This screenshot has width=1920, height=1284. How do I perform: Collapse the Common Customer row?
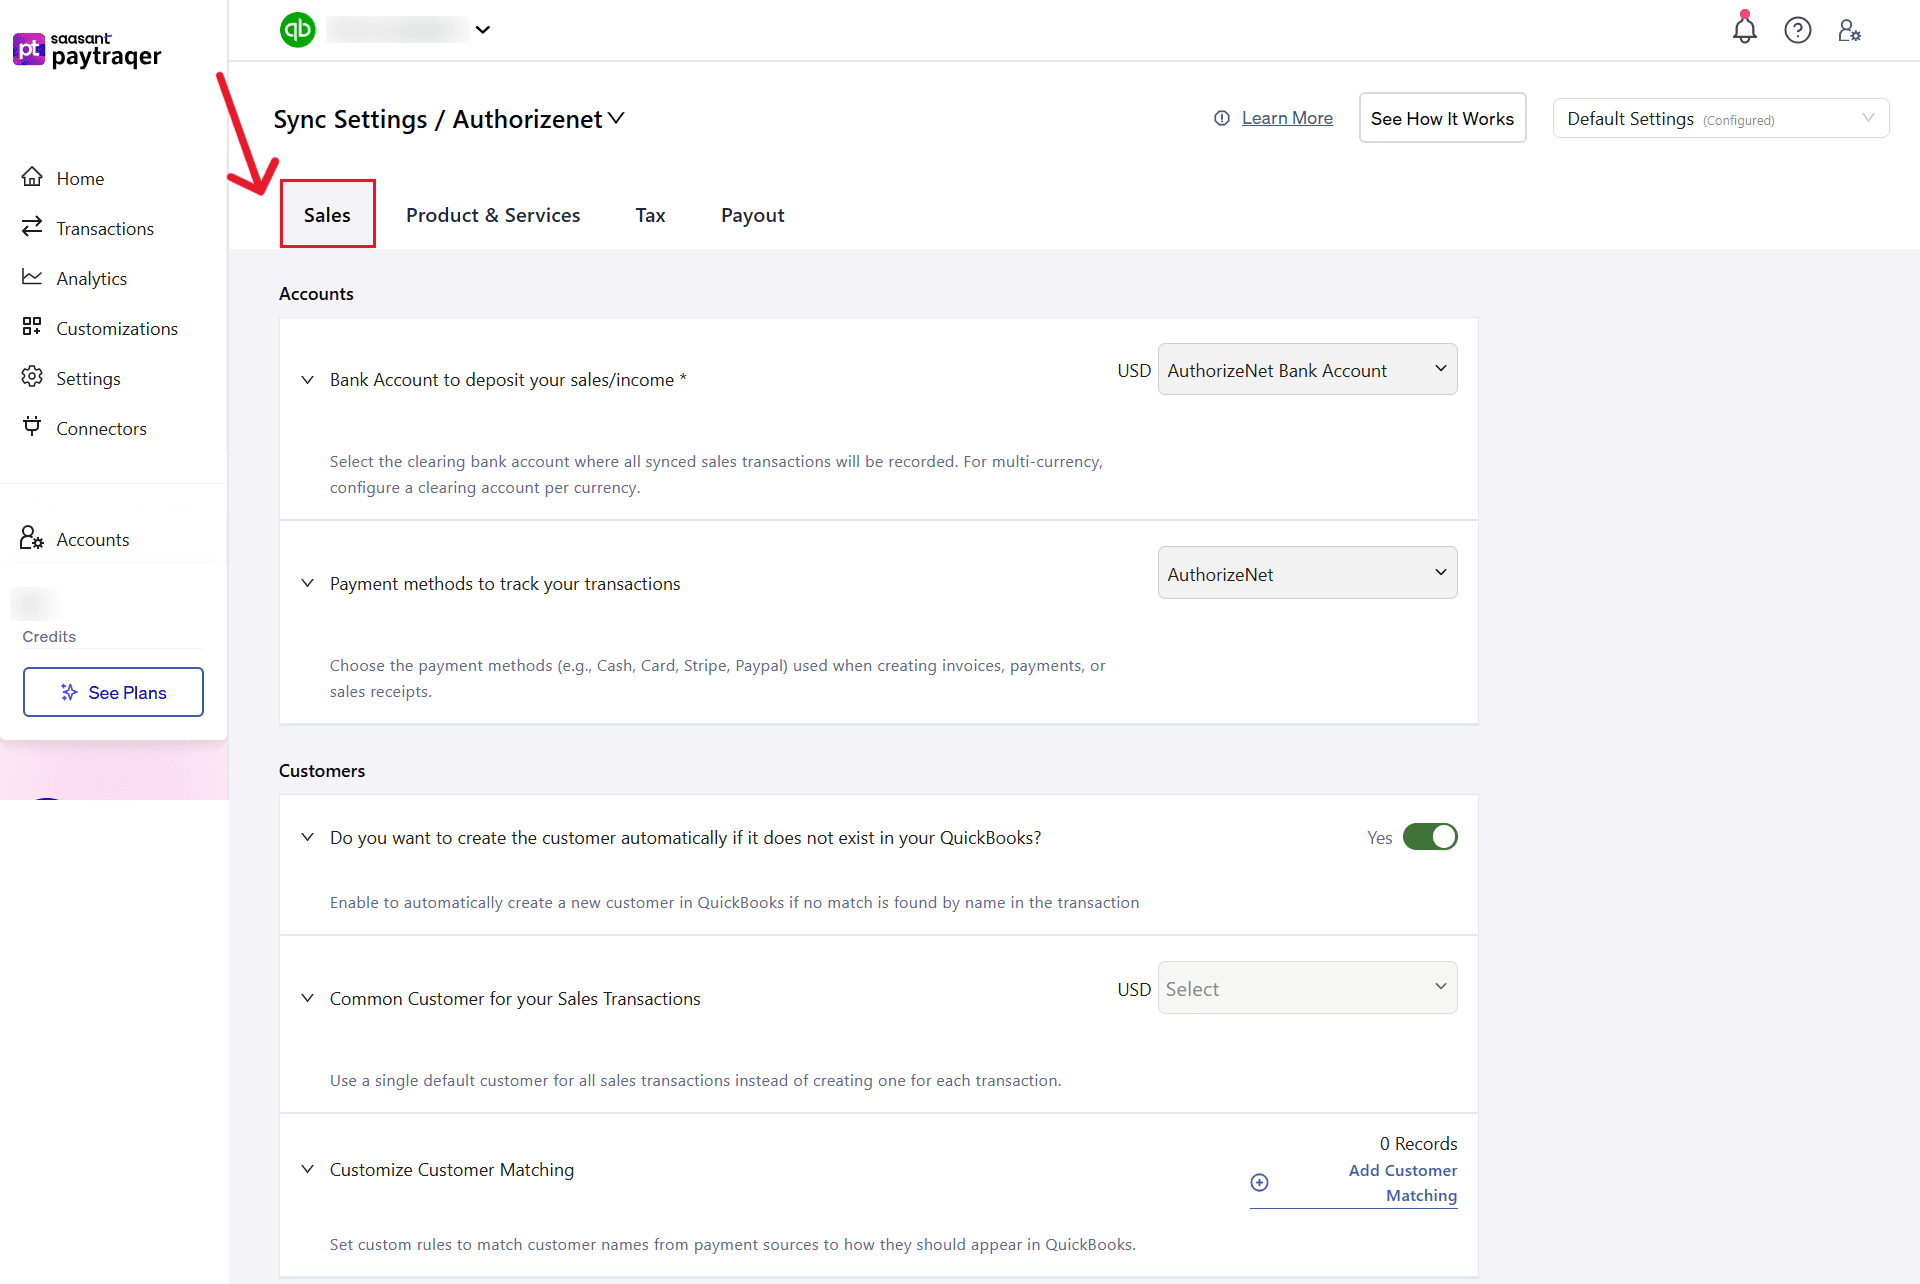coord(308,998)
